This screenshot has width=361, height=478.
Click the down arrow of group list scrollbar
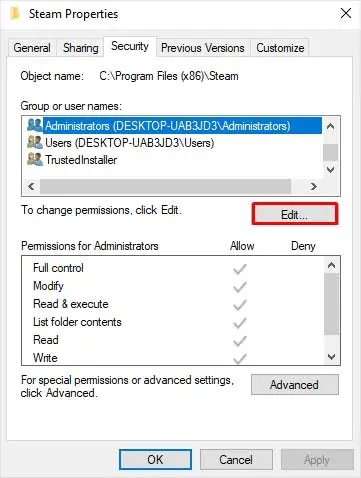coord(330,170)
